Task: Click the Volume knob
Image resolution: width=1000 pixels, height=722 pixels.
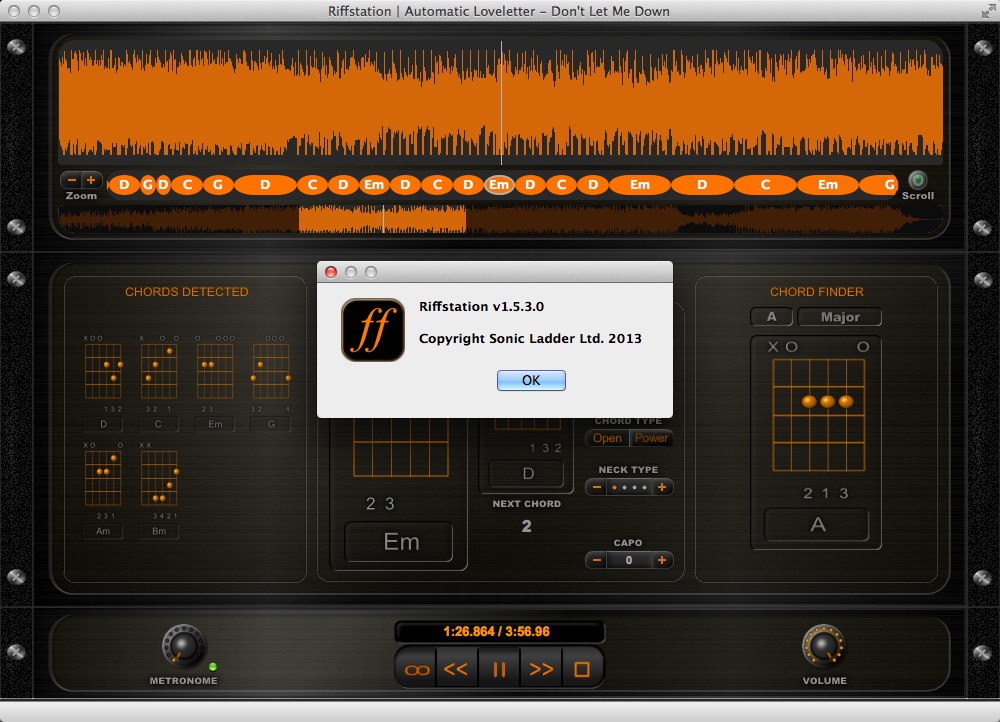Action: [823, 646]
